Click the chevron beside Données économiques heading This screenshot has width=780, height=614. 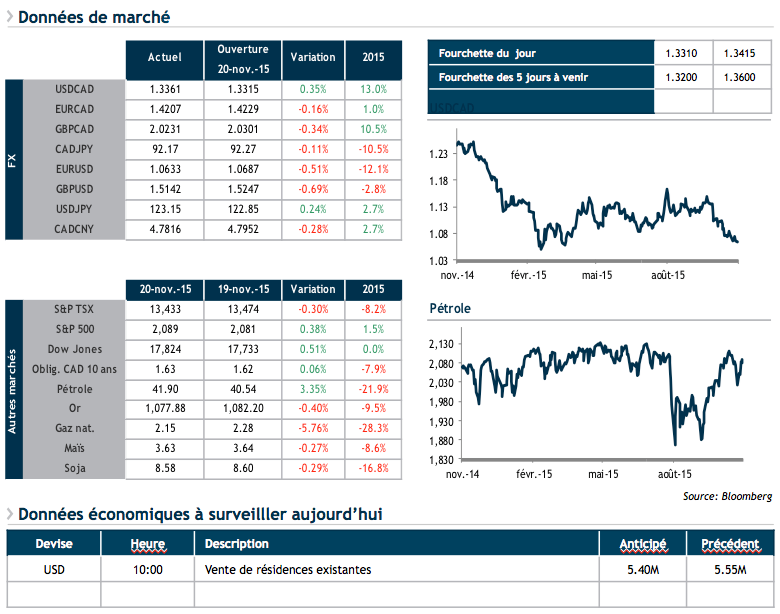pos(9,514)
